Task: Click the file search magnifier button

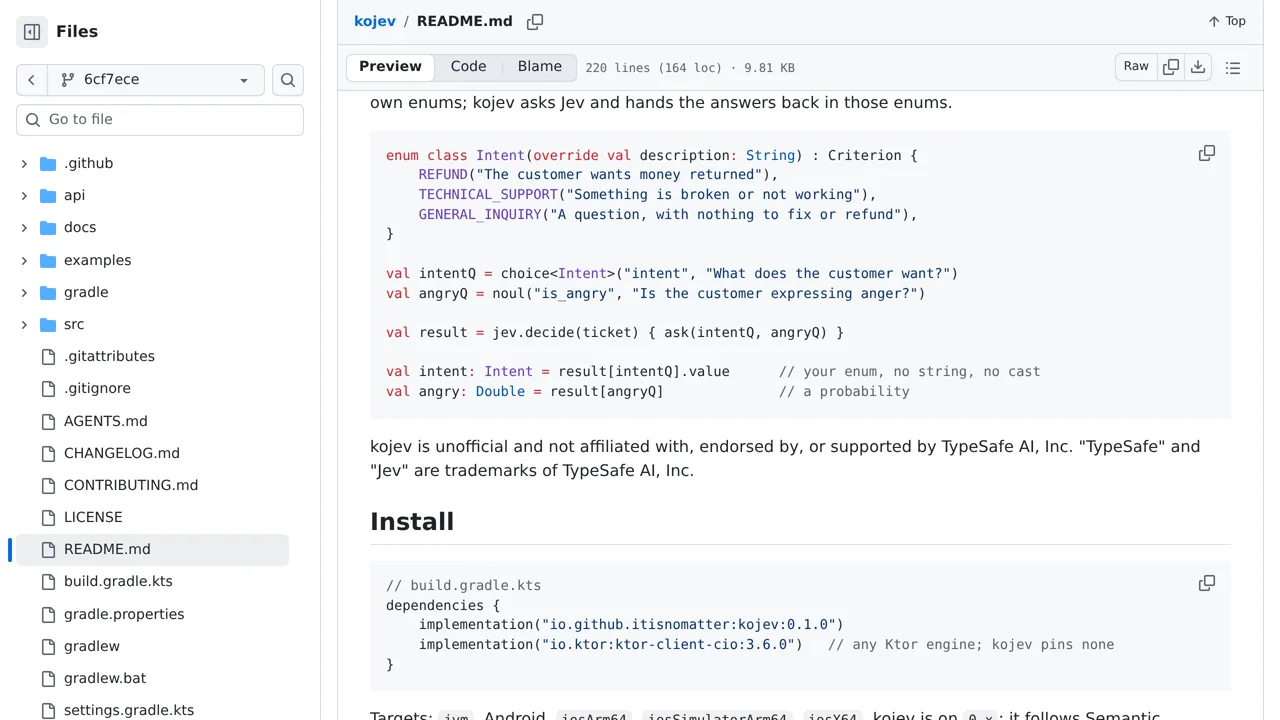Action: point(288,80)
